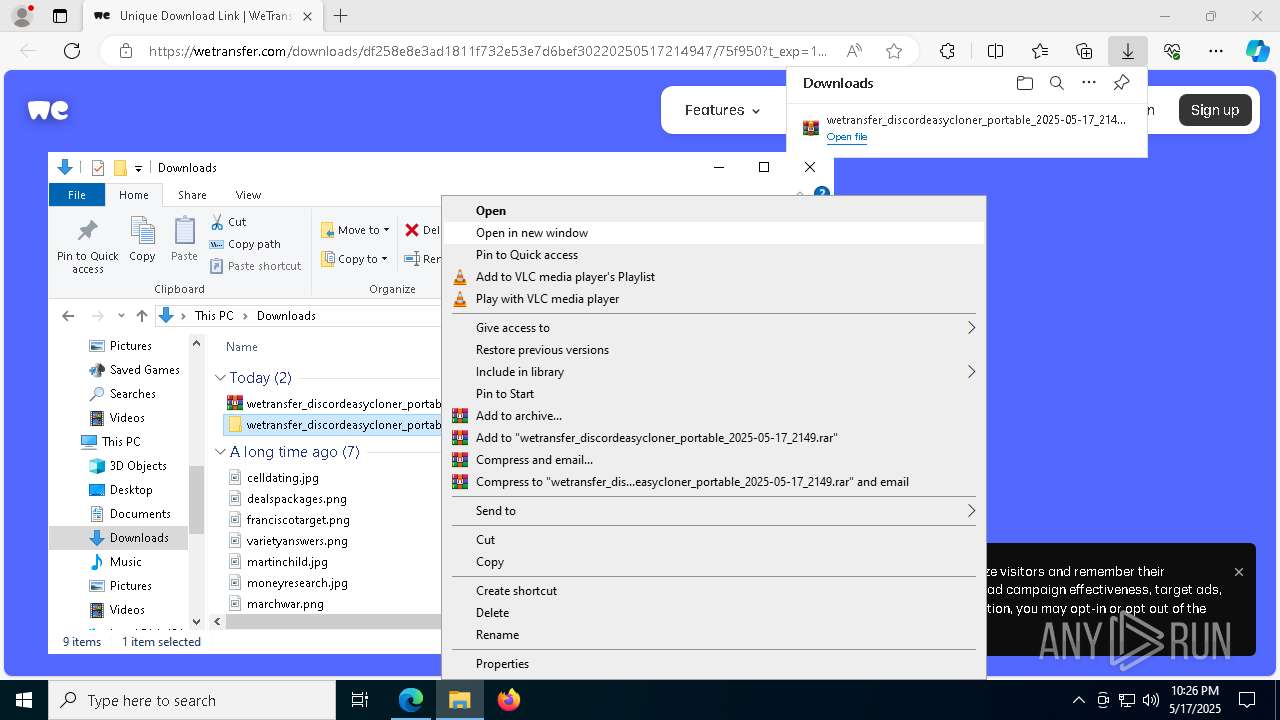Viewport: 1280px width, 720px height.
Task: Click the Copy ribbon button in Explorer
Action: pyautogui.click(x=143, y=240)
